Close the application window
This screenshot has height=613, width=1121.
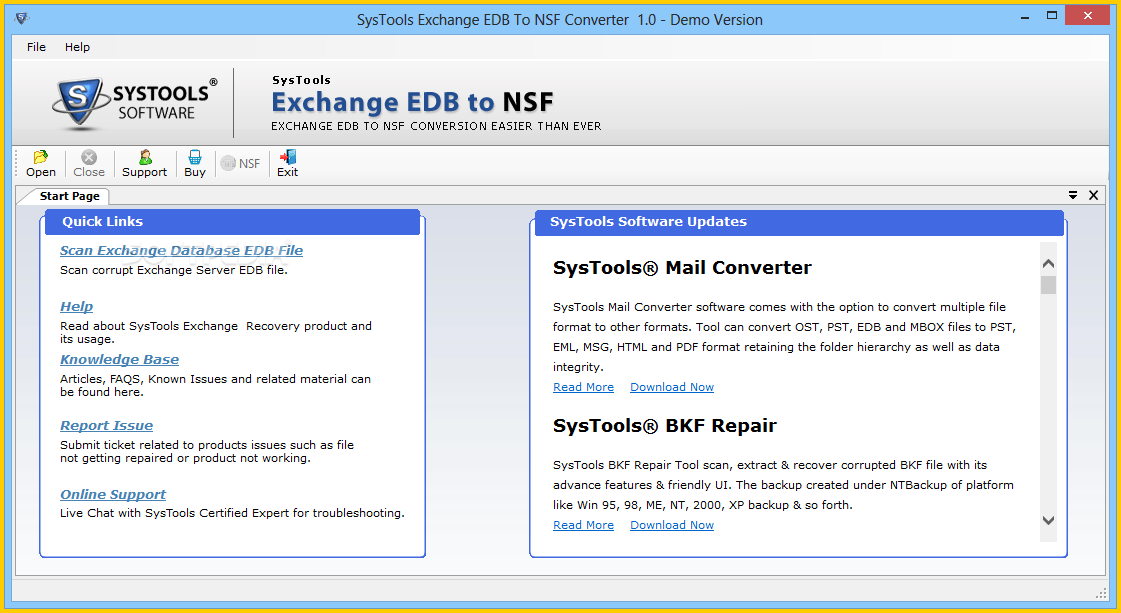point(1088,16)
